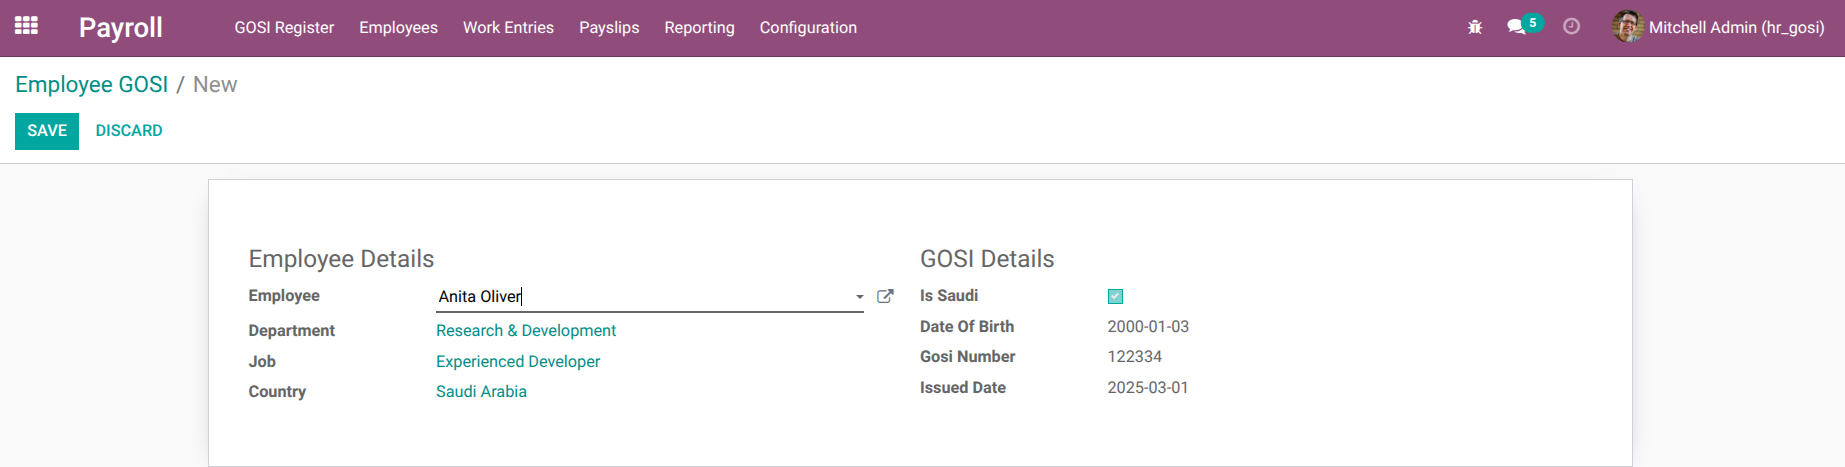
Task: Open the debug bug icon menu
Action: pyautogui.click(x=1475, y=27)
